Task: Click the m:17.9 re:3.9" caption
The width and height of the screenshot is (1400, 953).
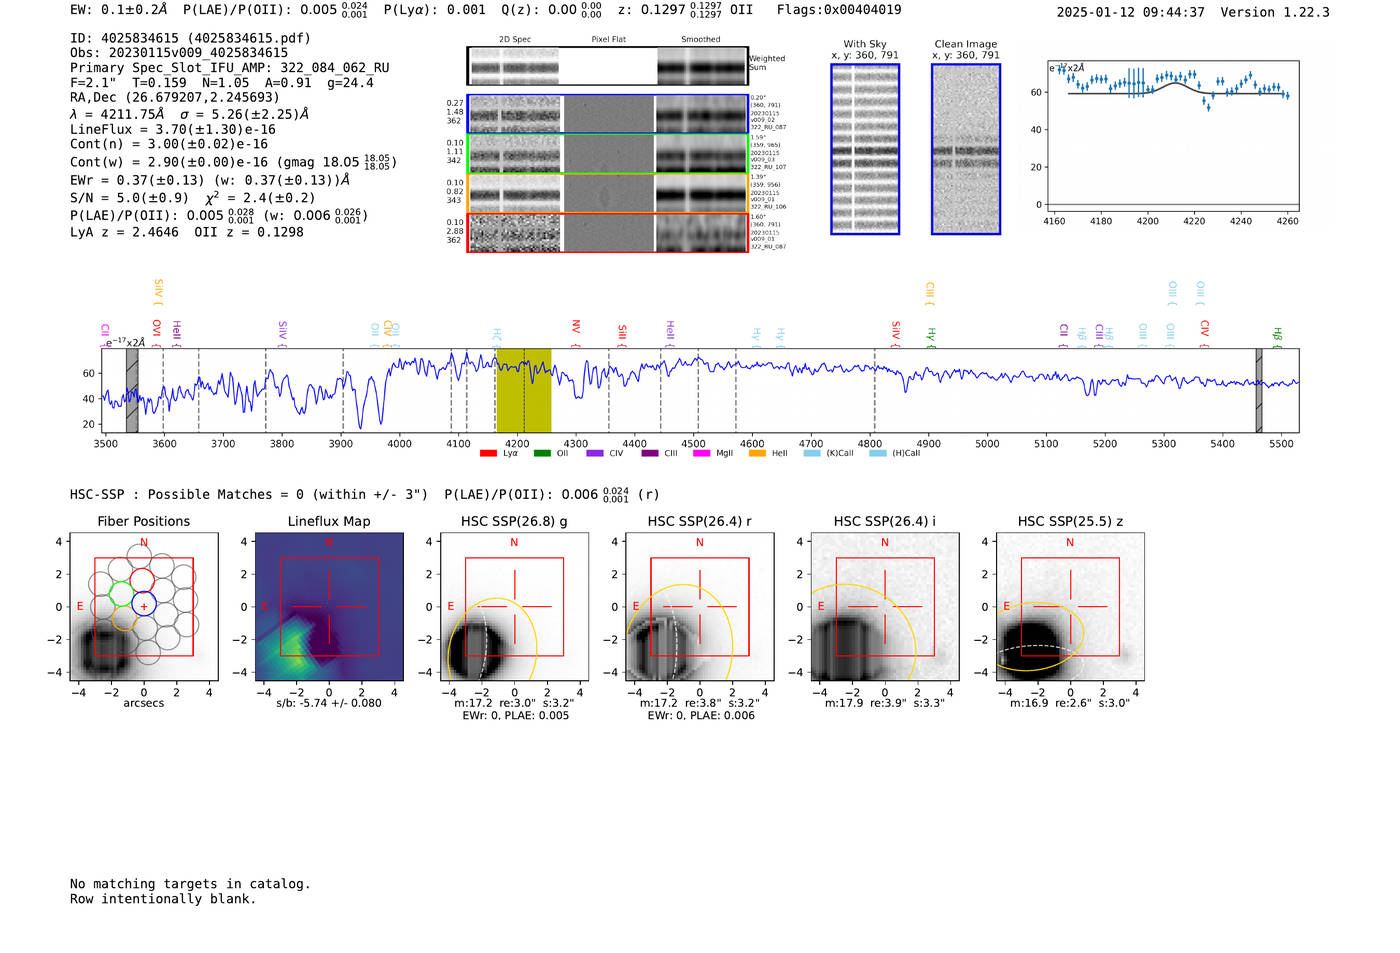Action: 884,703
